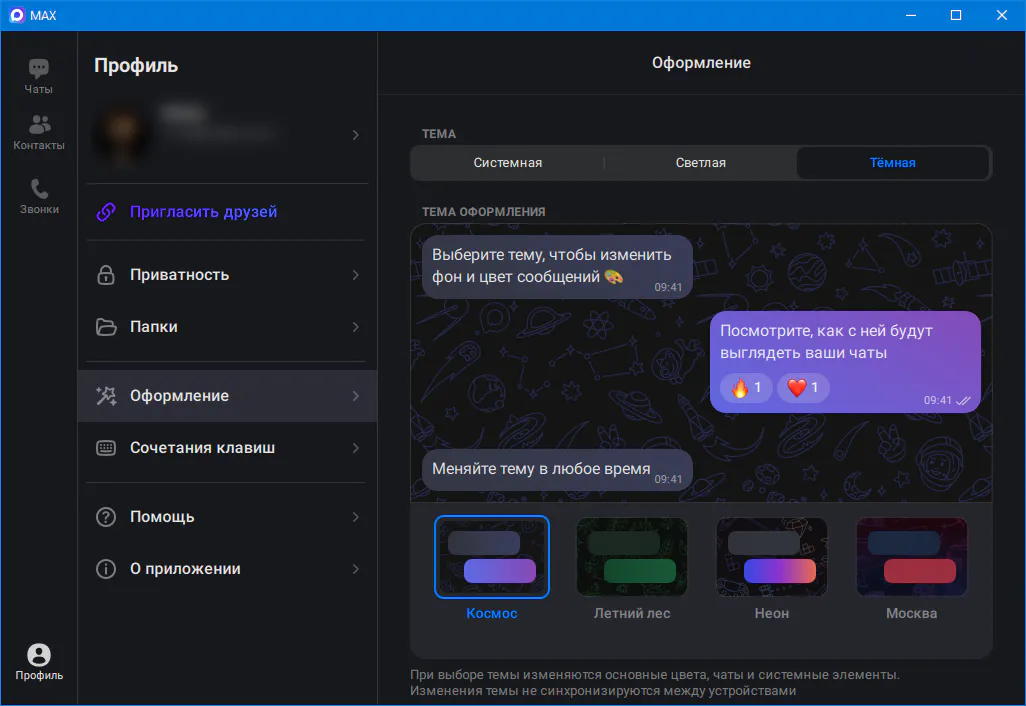Viewport: 1026px width, 706px height.
Task: Click the Folders folder icon
Action: pyautogui.click(x=106, y=327)
